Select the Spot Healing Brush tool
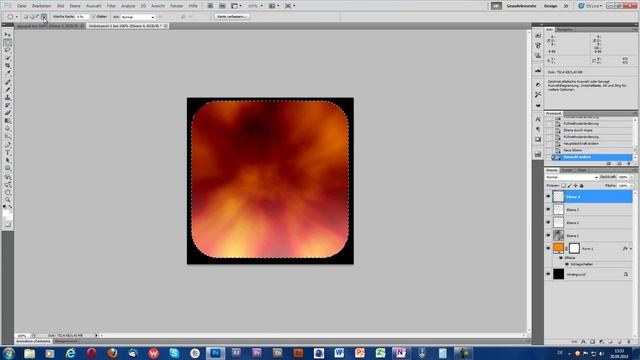 tap(7, 82)
